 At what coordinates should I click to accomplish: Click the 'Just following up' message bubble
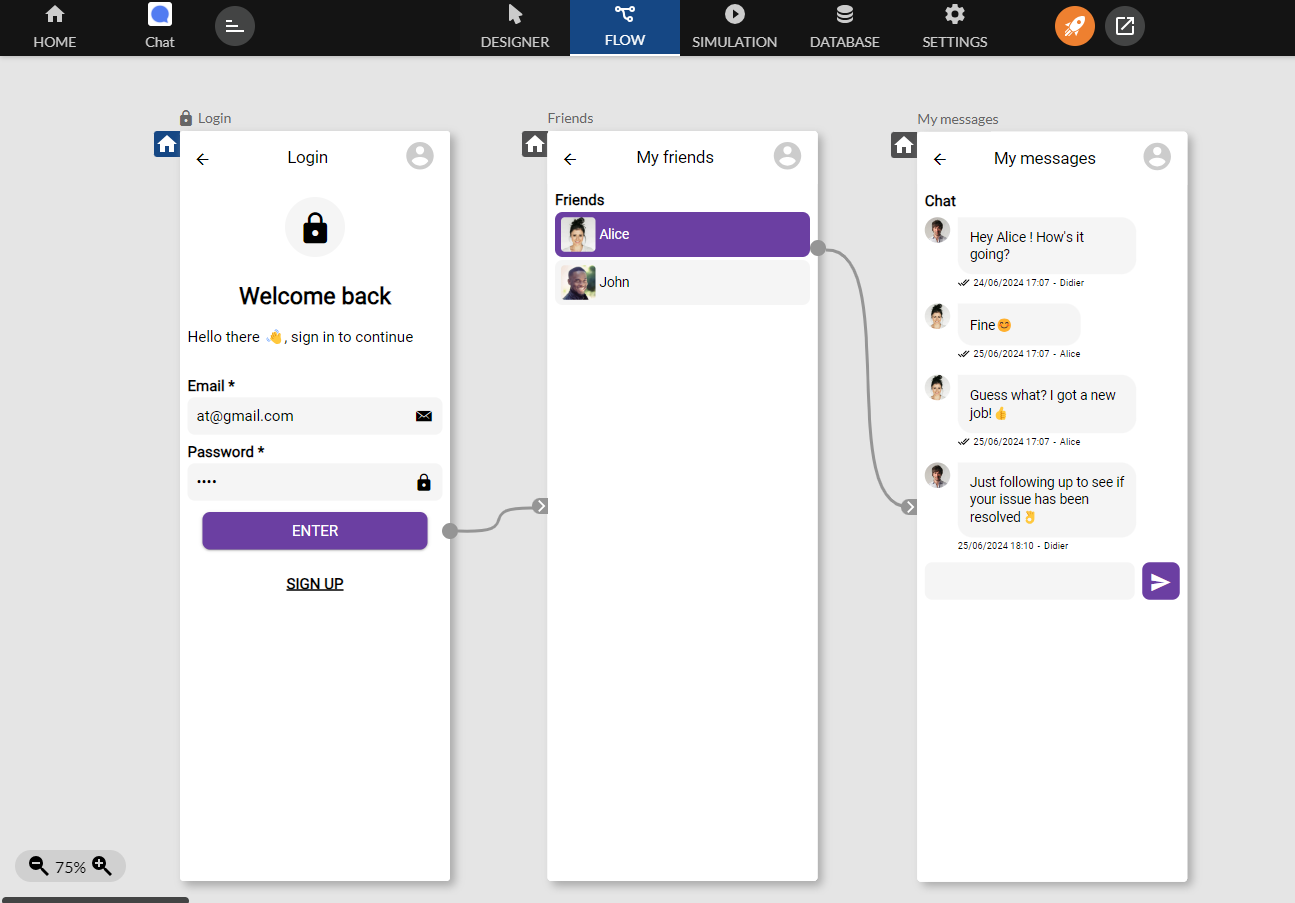1046,500
